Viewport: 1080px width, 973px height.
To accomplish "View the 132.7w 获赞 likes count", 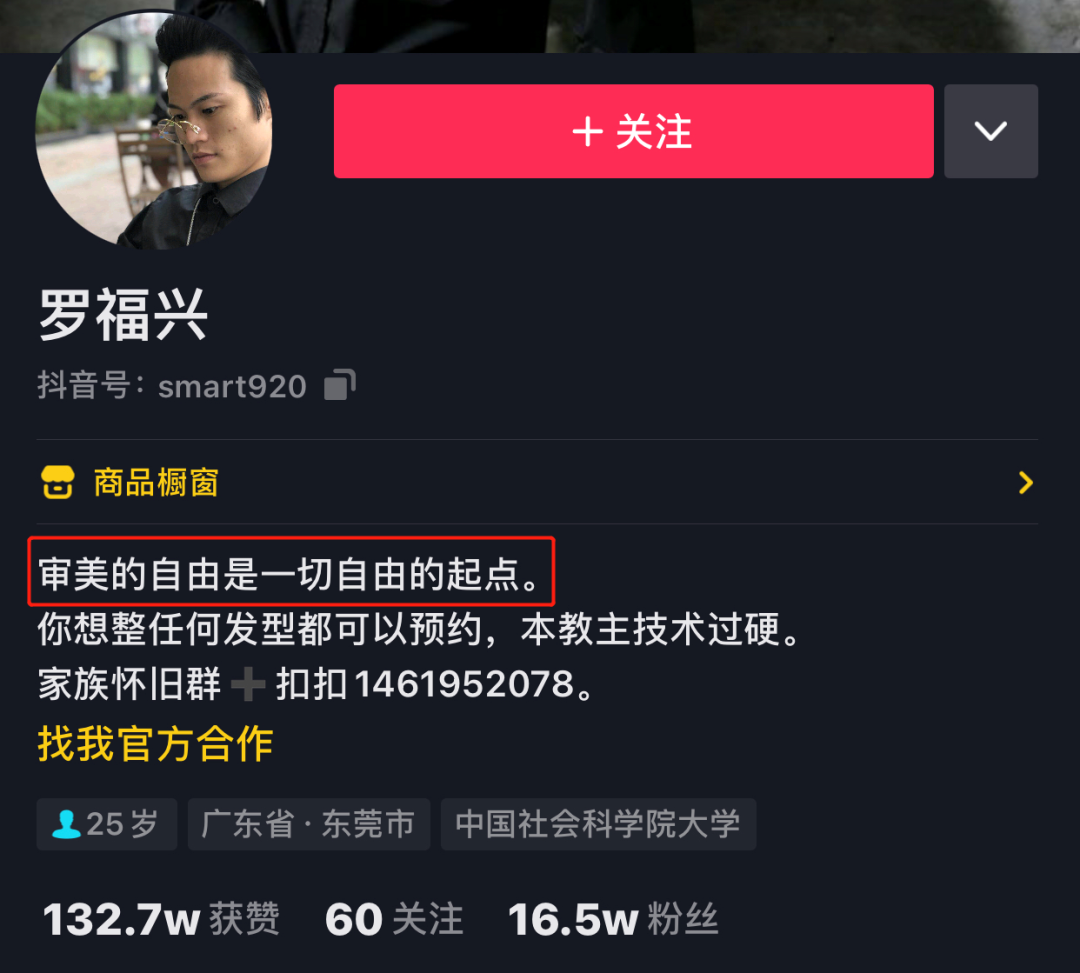I will 161,919.
